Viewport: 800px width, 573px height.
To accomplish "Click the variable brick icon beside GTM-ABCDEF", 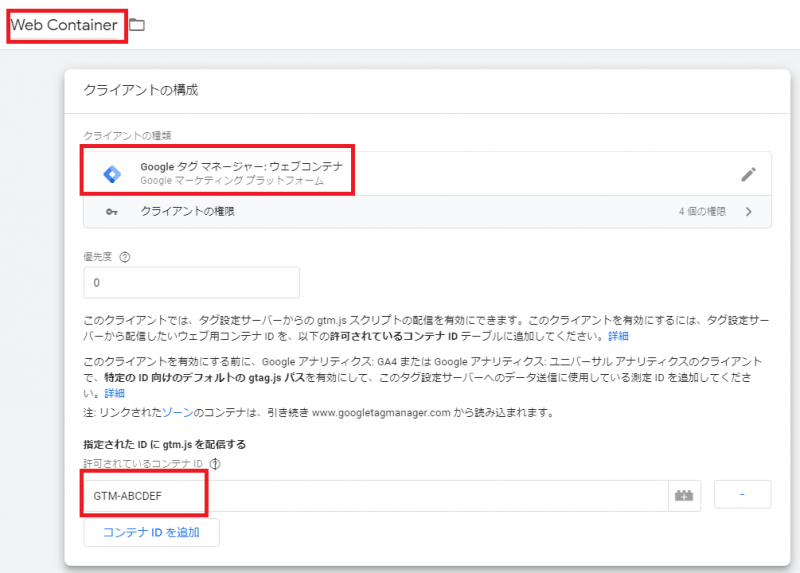I will tap(684, 495).
